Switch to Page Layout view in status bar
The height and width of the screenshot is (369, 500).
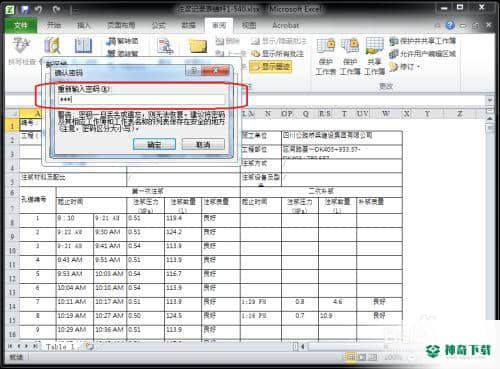(x=362, y=357)
